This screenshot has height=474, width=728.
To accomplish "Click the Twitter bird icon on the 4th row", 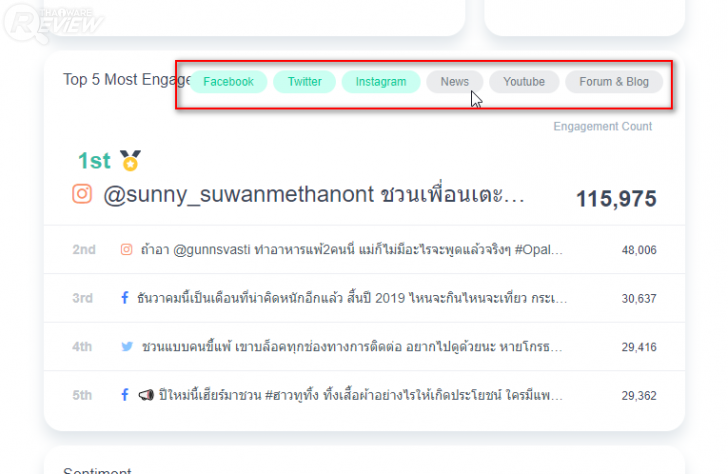I will pyautogui.click(x=127, y=346).
